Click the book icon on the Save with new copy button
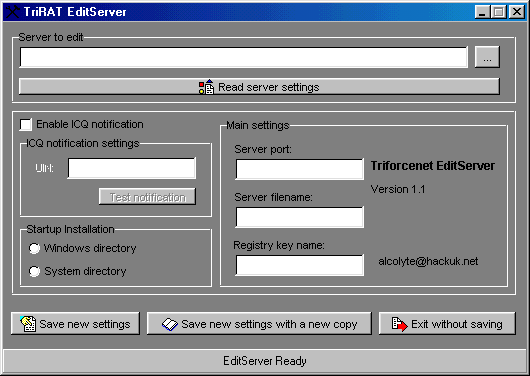530x376 pixels. click(x=170, y=324)
